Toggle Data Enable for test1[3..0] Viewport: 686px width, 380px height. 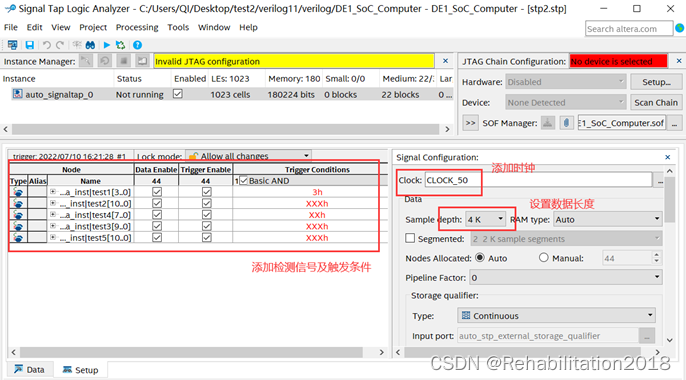157,192
